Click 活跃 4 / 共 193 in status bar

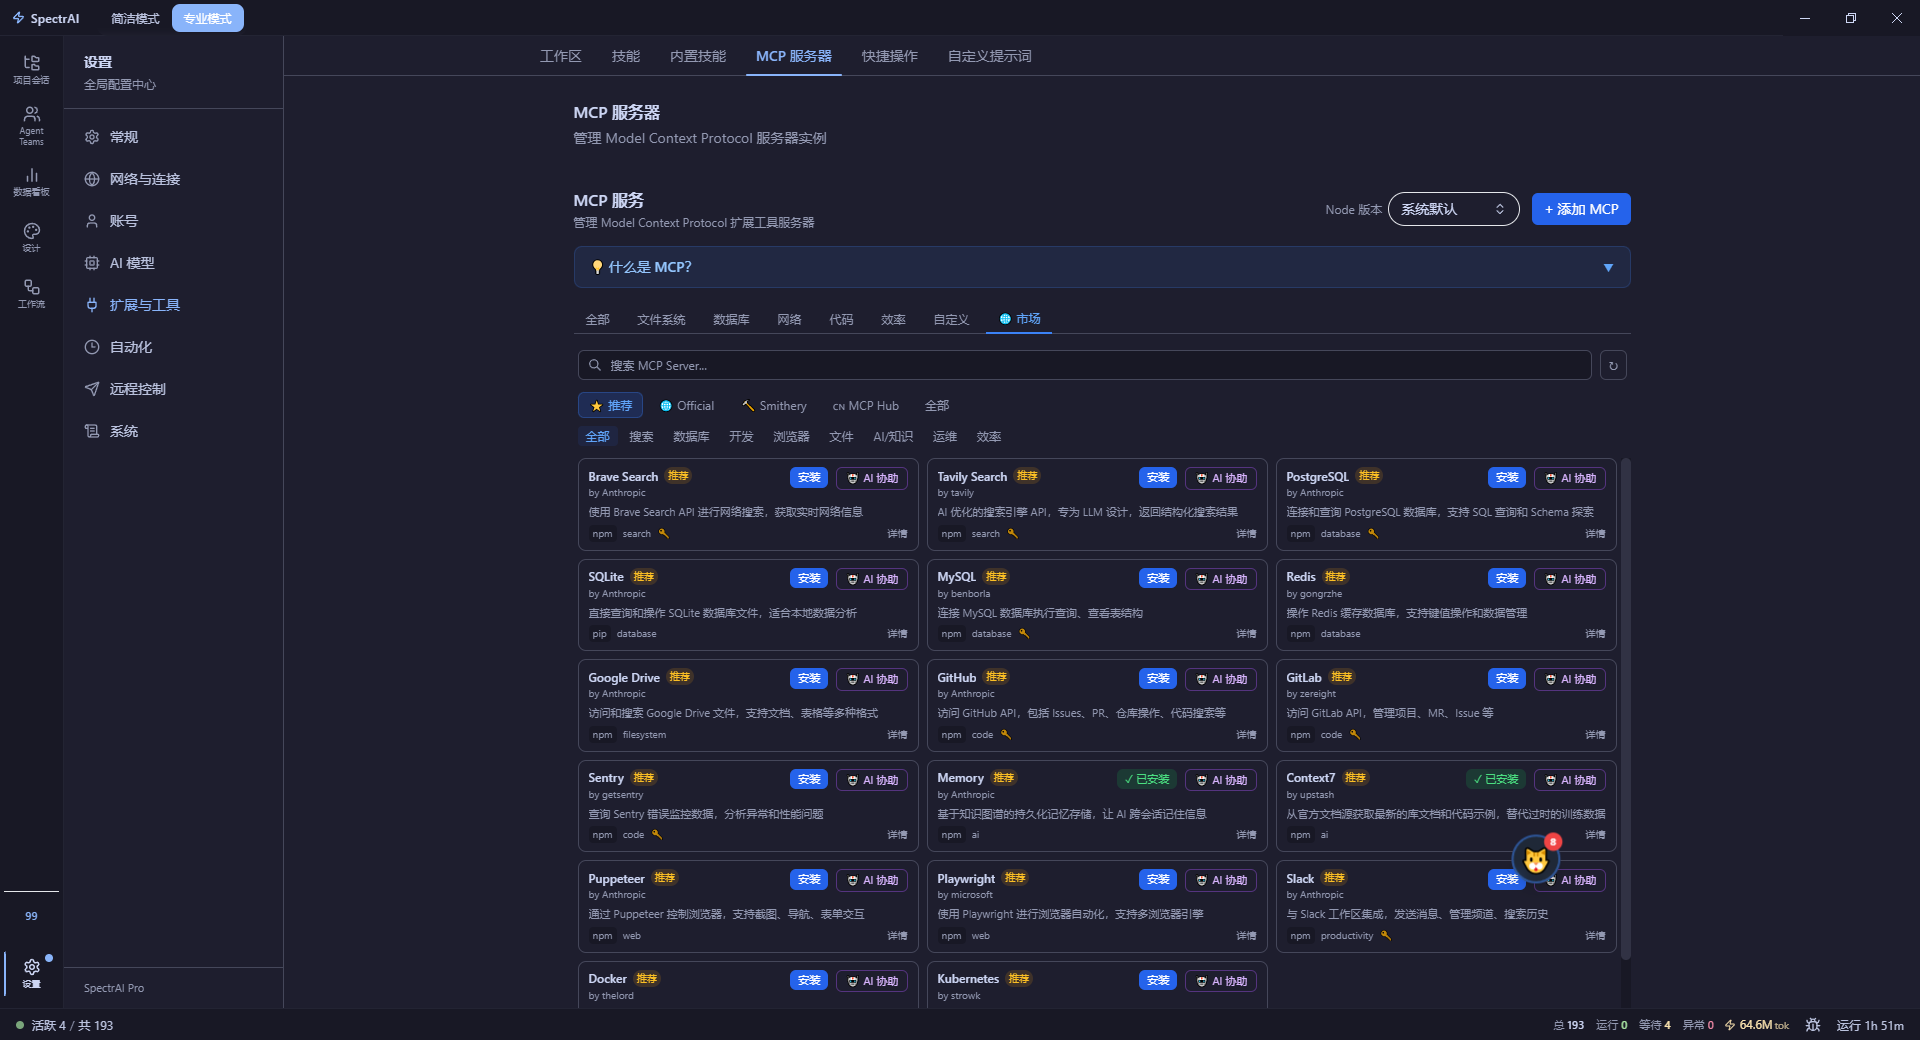click(72, 1025)
